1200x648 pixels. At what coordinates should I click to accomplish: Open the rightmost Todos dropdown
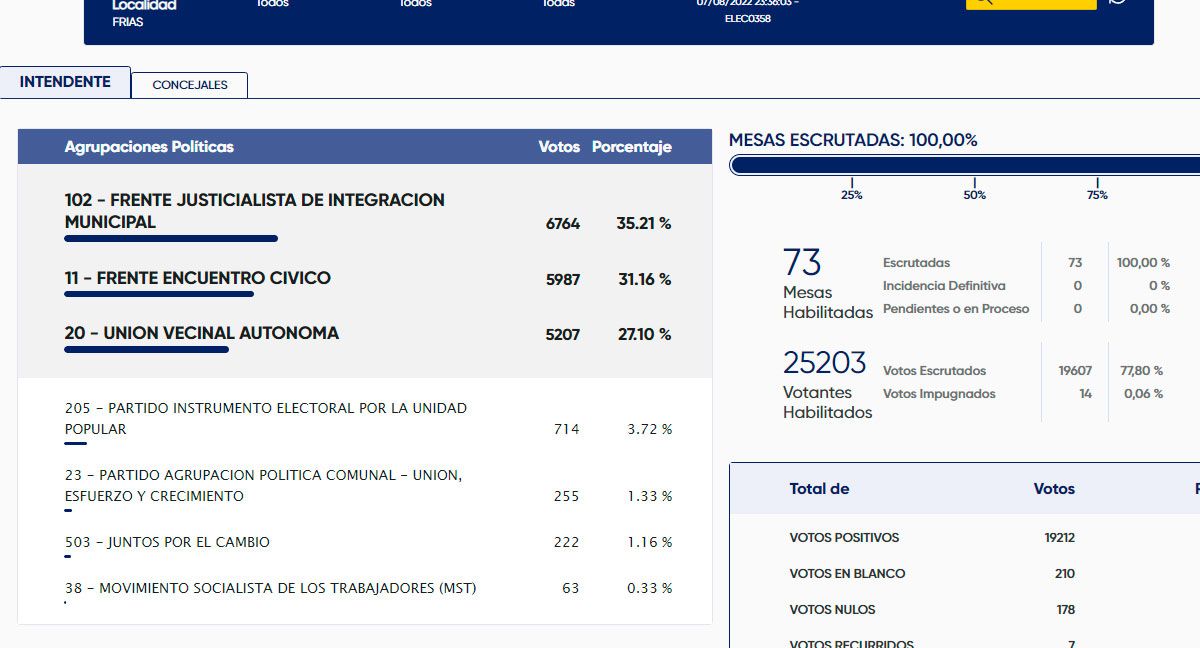click(558, 4)
